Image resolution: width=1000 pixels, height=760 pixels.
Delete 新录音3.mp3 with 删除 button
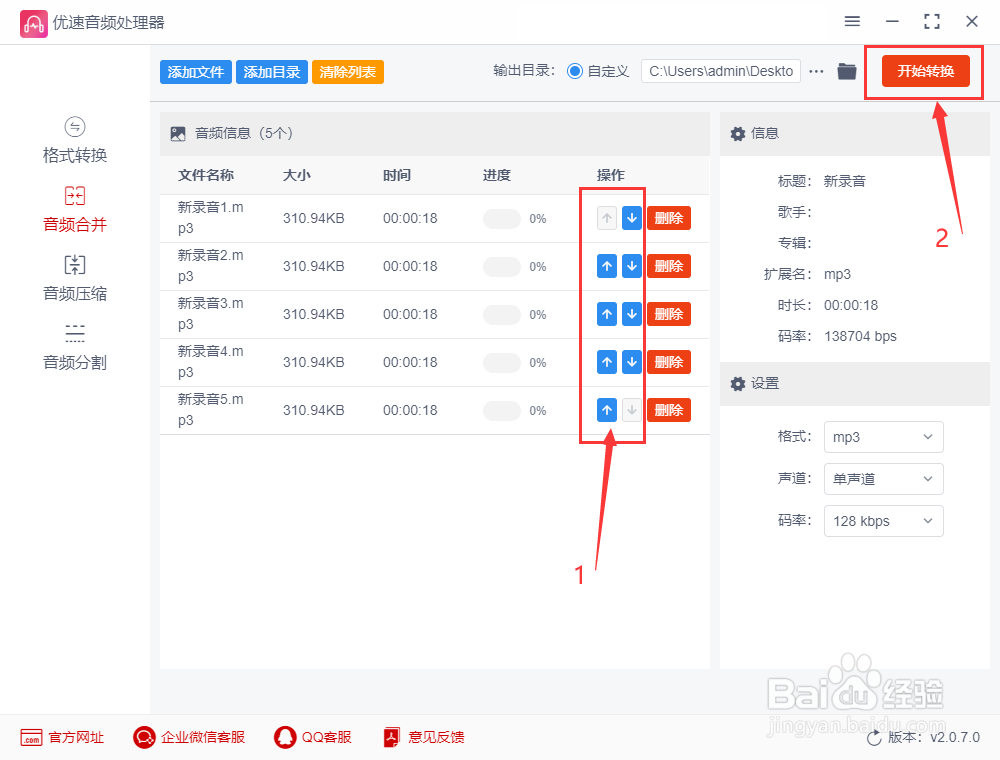pyautogui.click(x=669, y=314)
